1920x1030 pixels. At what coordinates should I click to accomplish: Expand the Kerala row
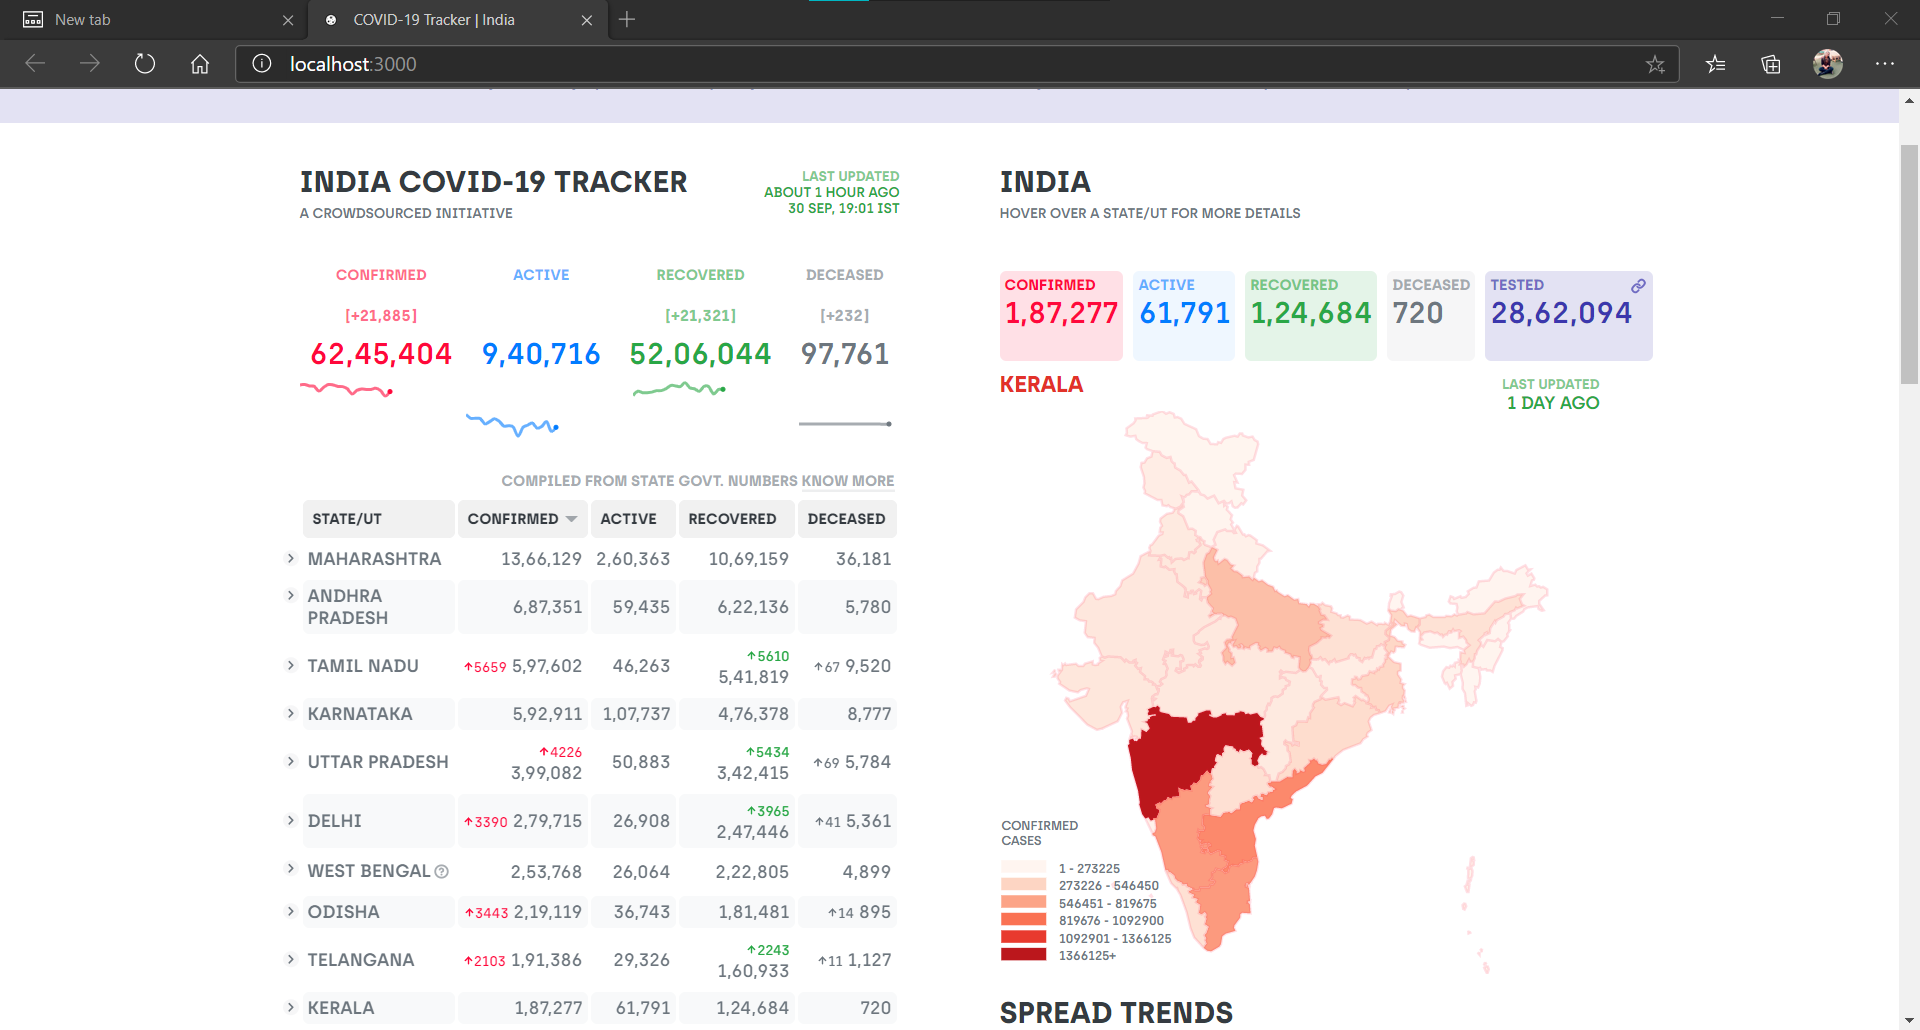[291, 1007]
